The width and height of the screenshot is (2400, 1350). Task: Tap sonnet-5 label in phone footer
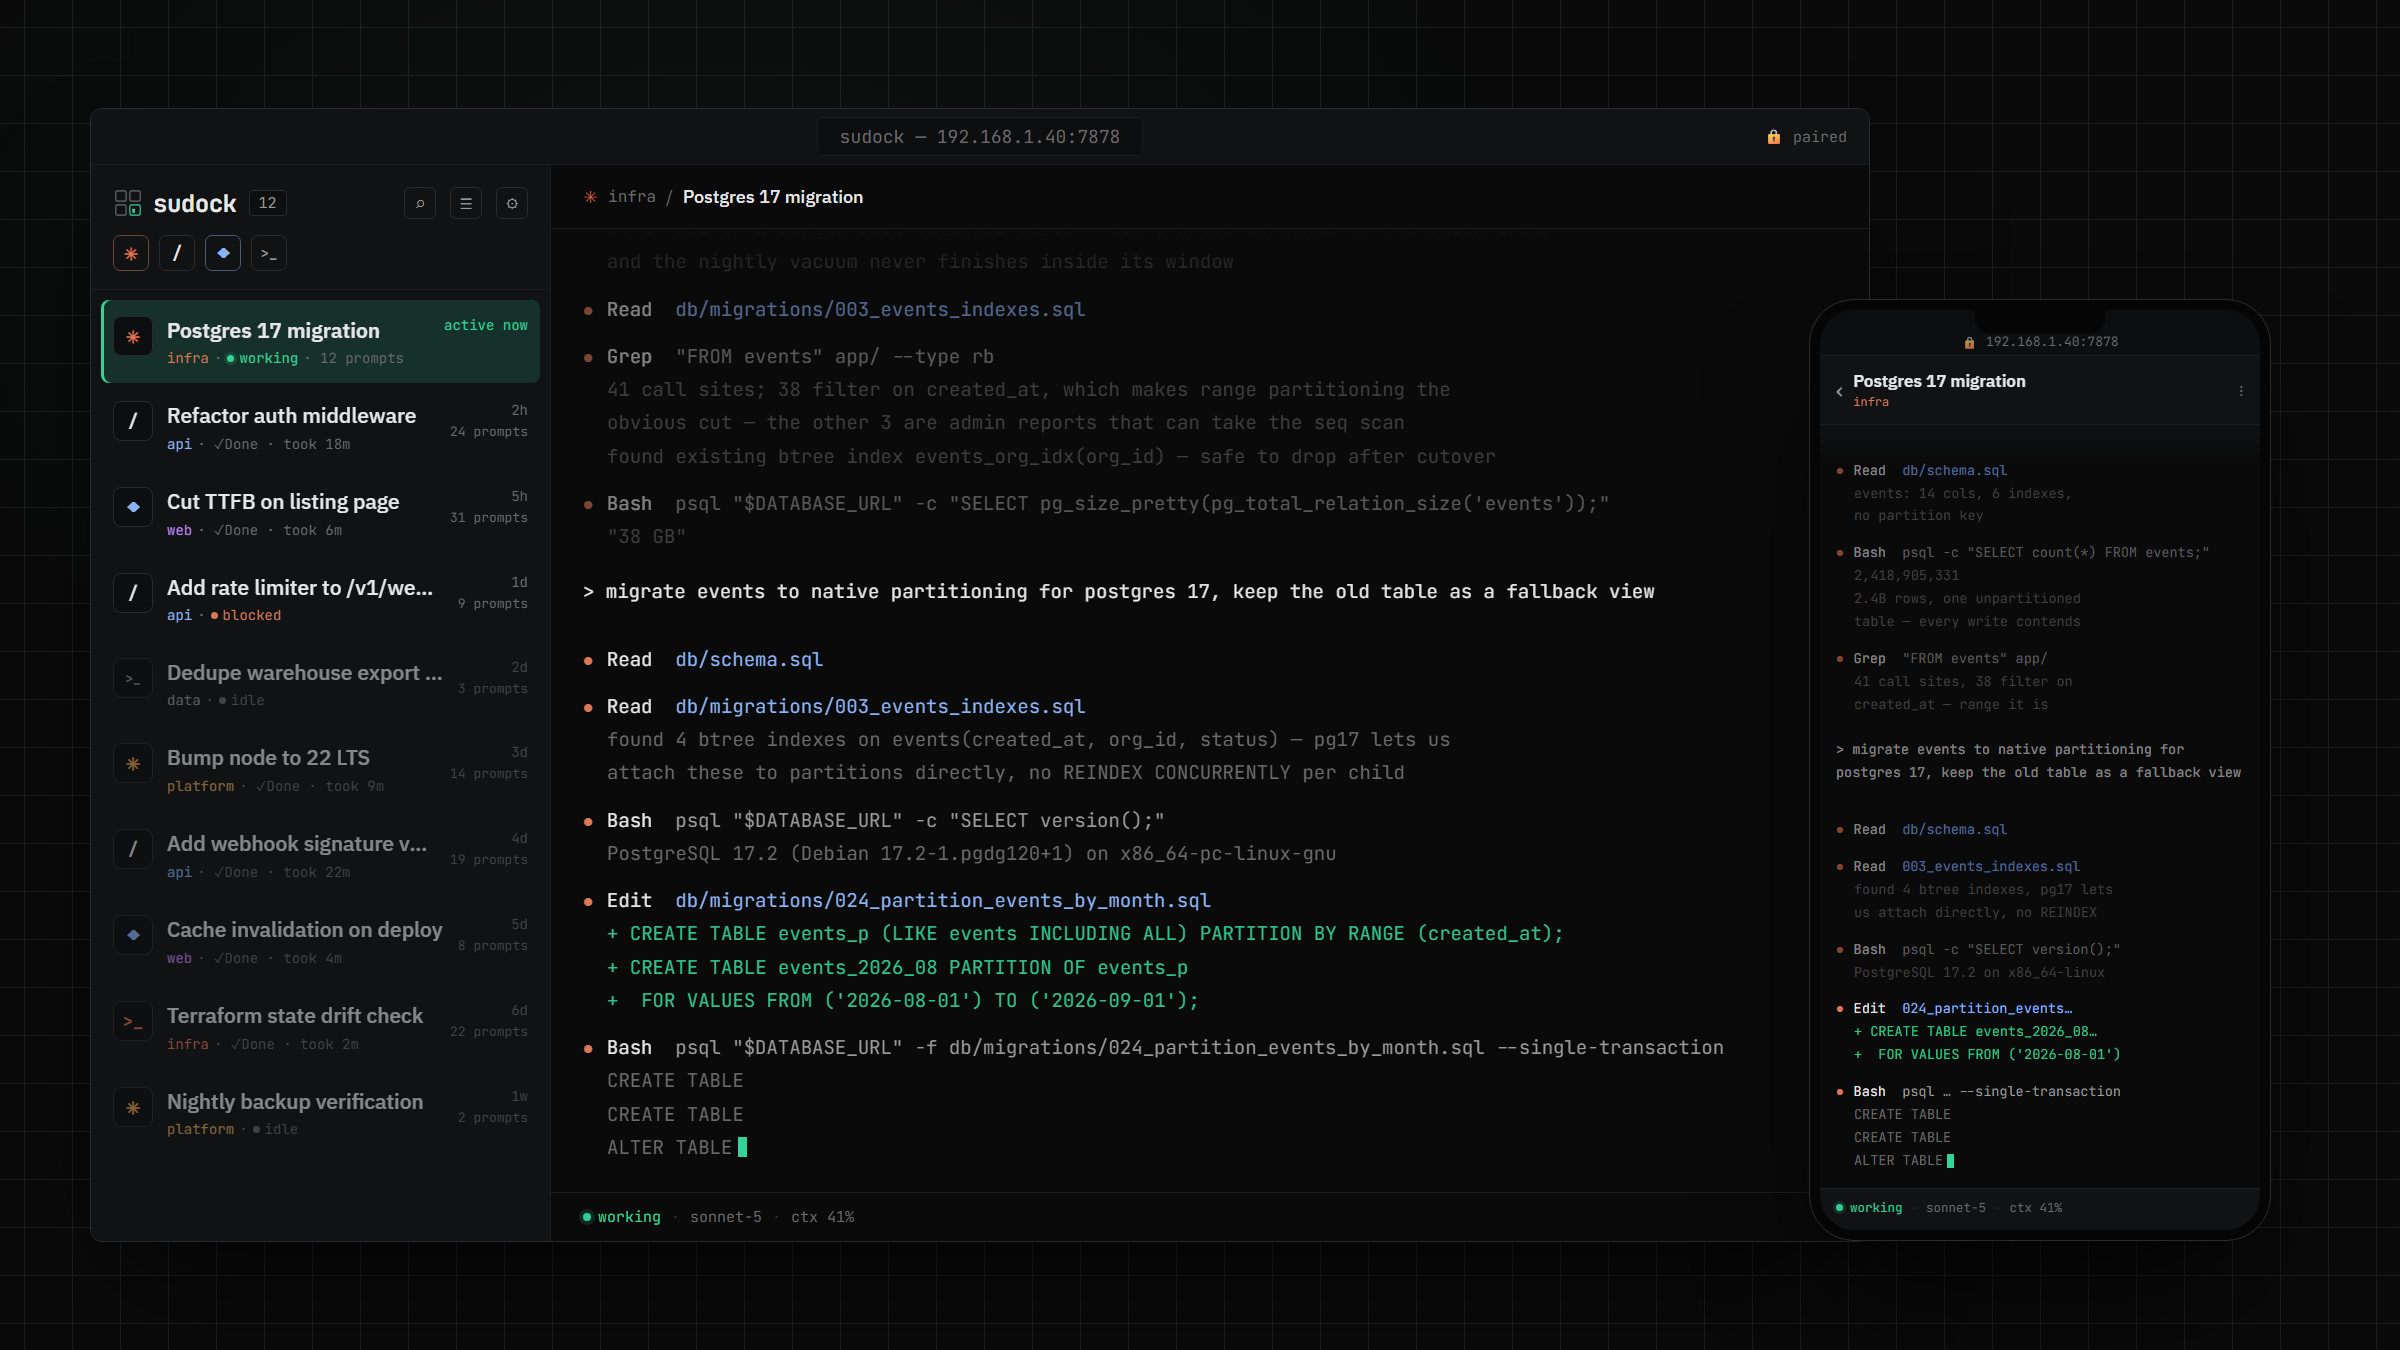click(x=1956, y=1208)
